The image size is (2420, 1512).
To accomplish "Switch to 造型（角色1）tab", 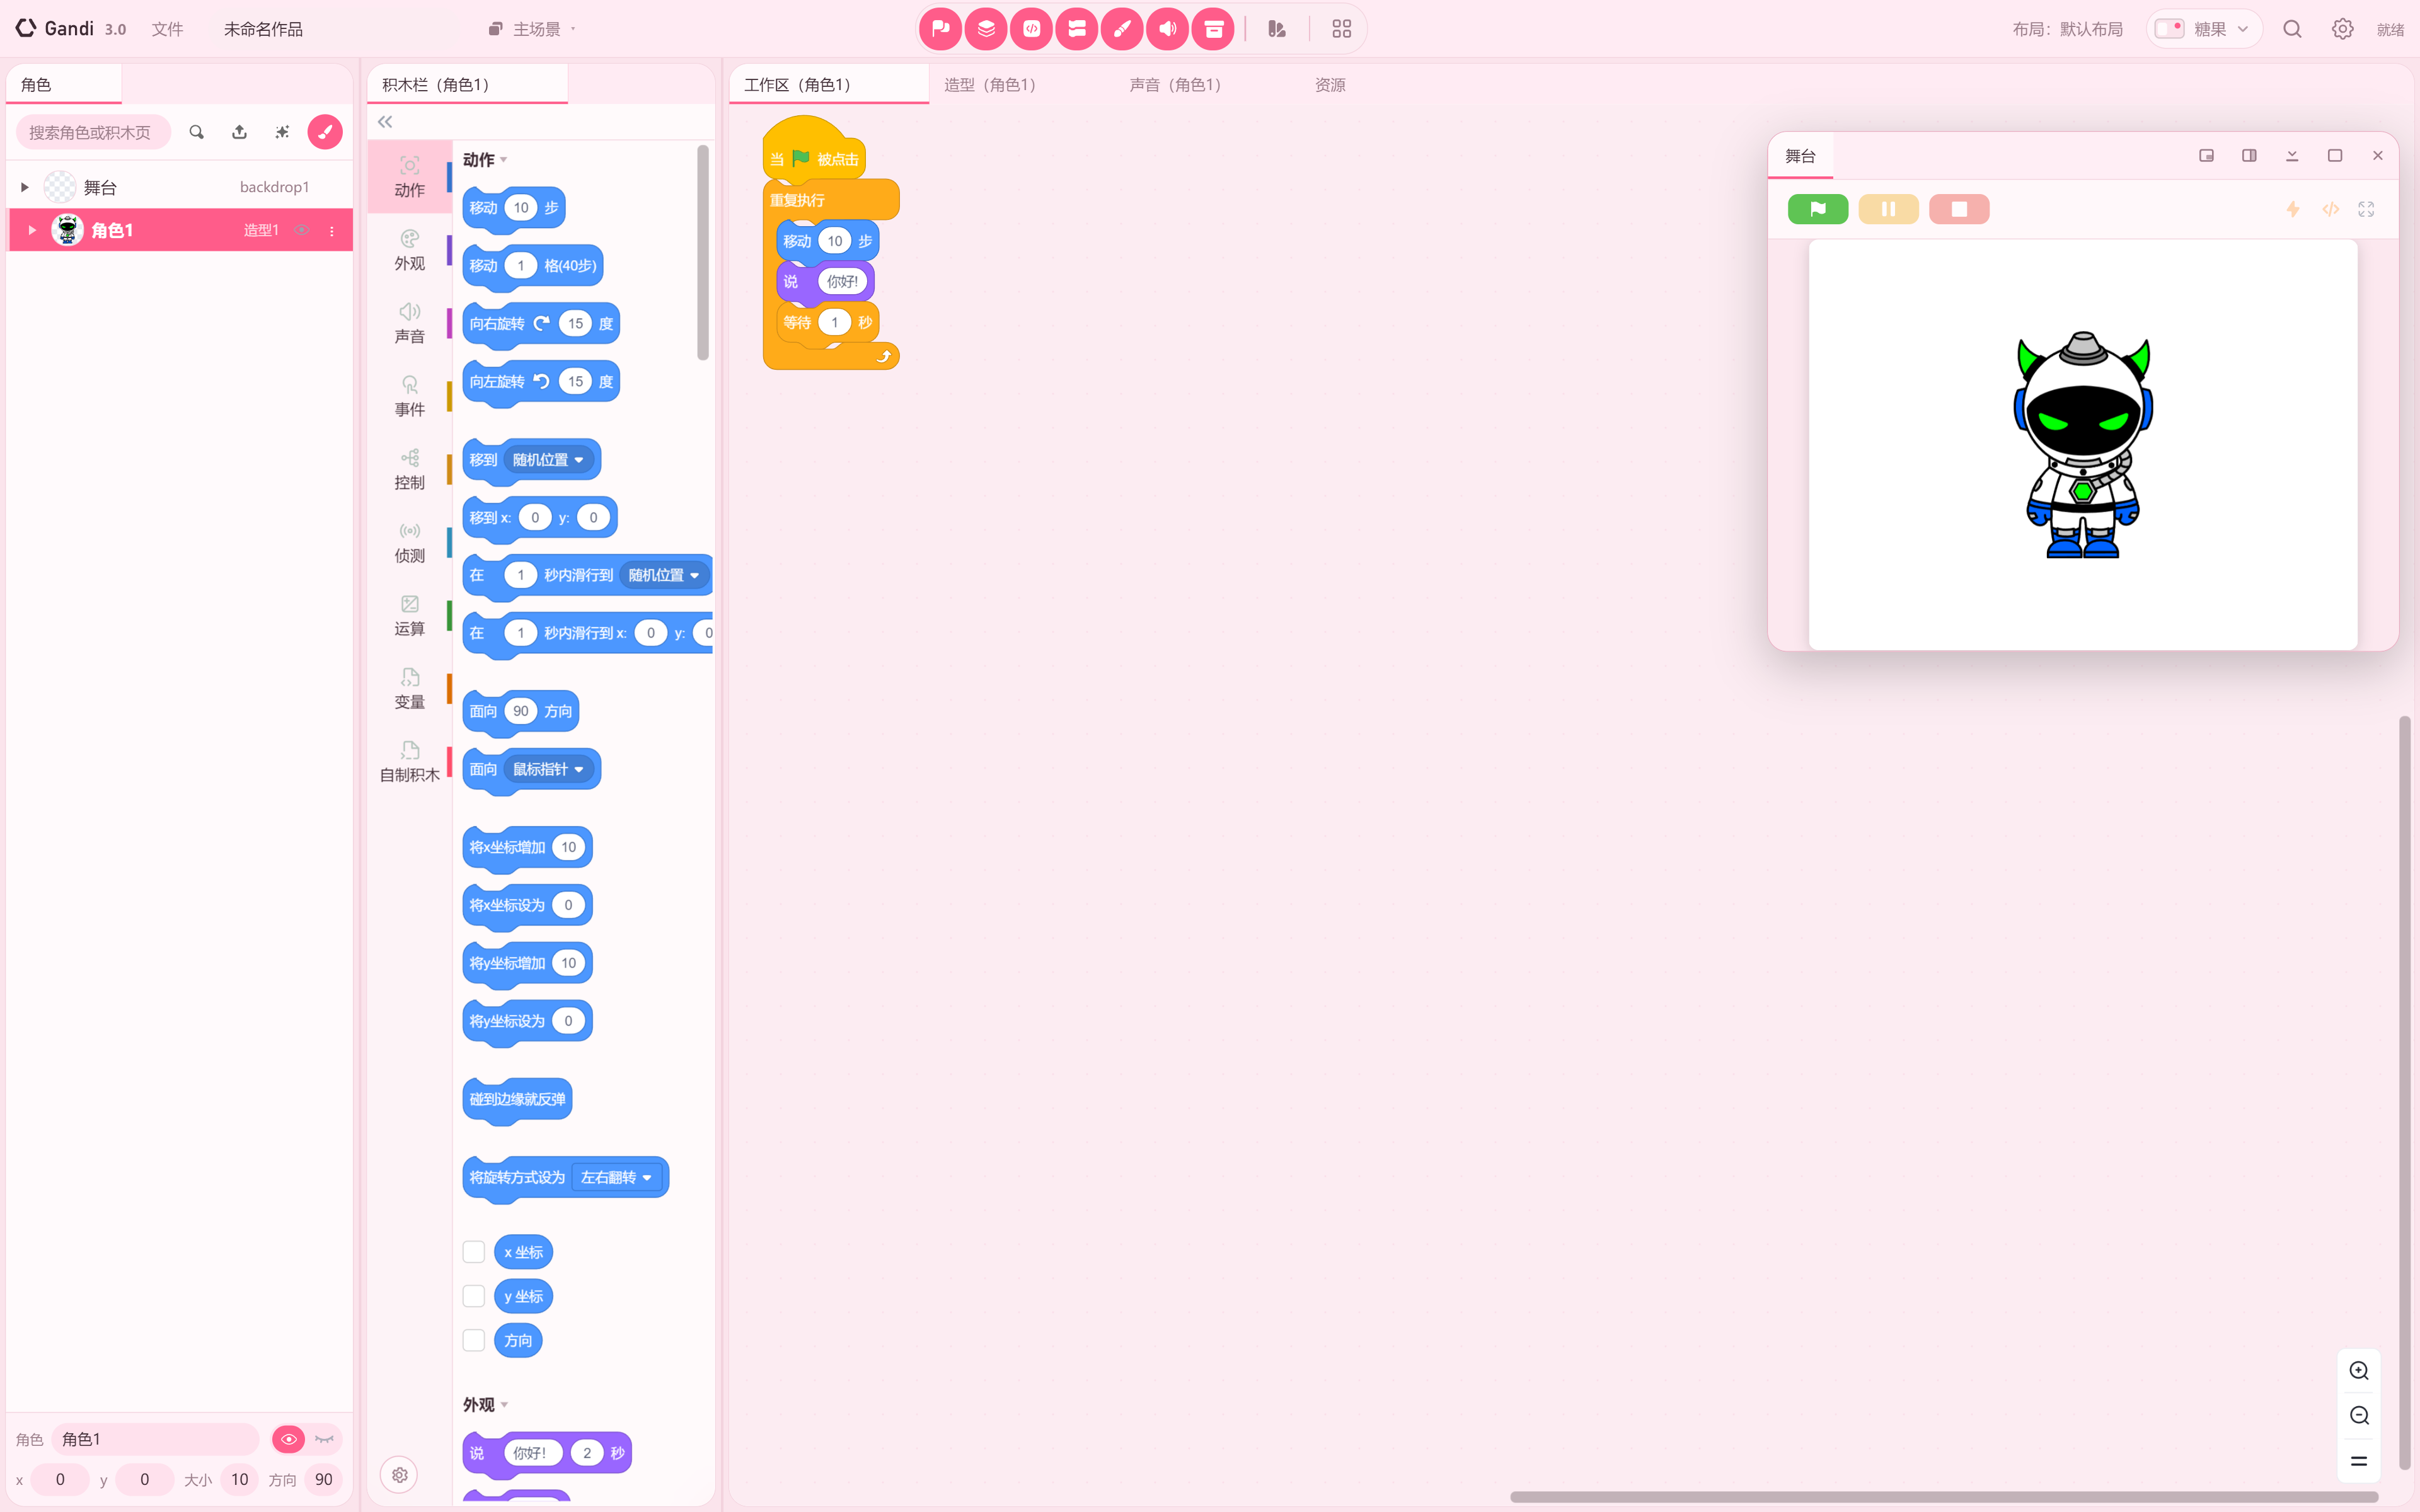I will (990, 85).
